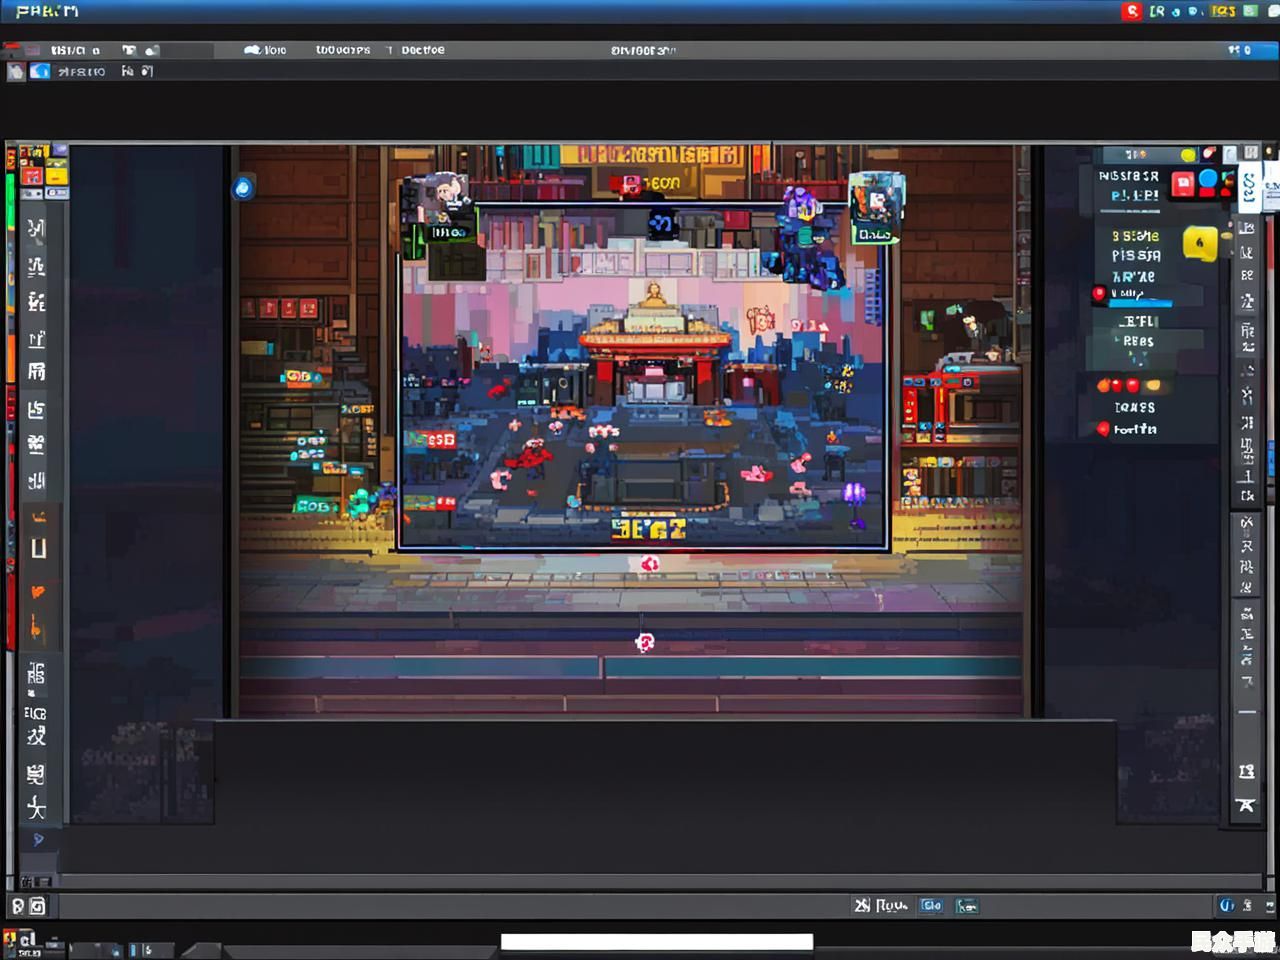Click the blue info icon in bottom status bar
The height and width of the screenshot is (960, 1280).
point(1226,905)
